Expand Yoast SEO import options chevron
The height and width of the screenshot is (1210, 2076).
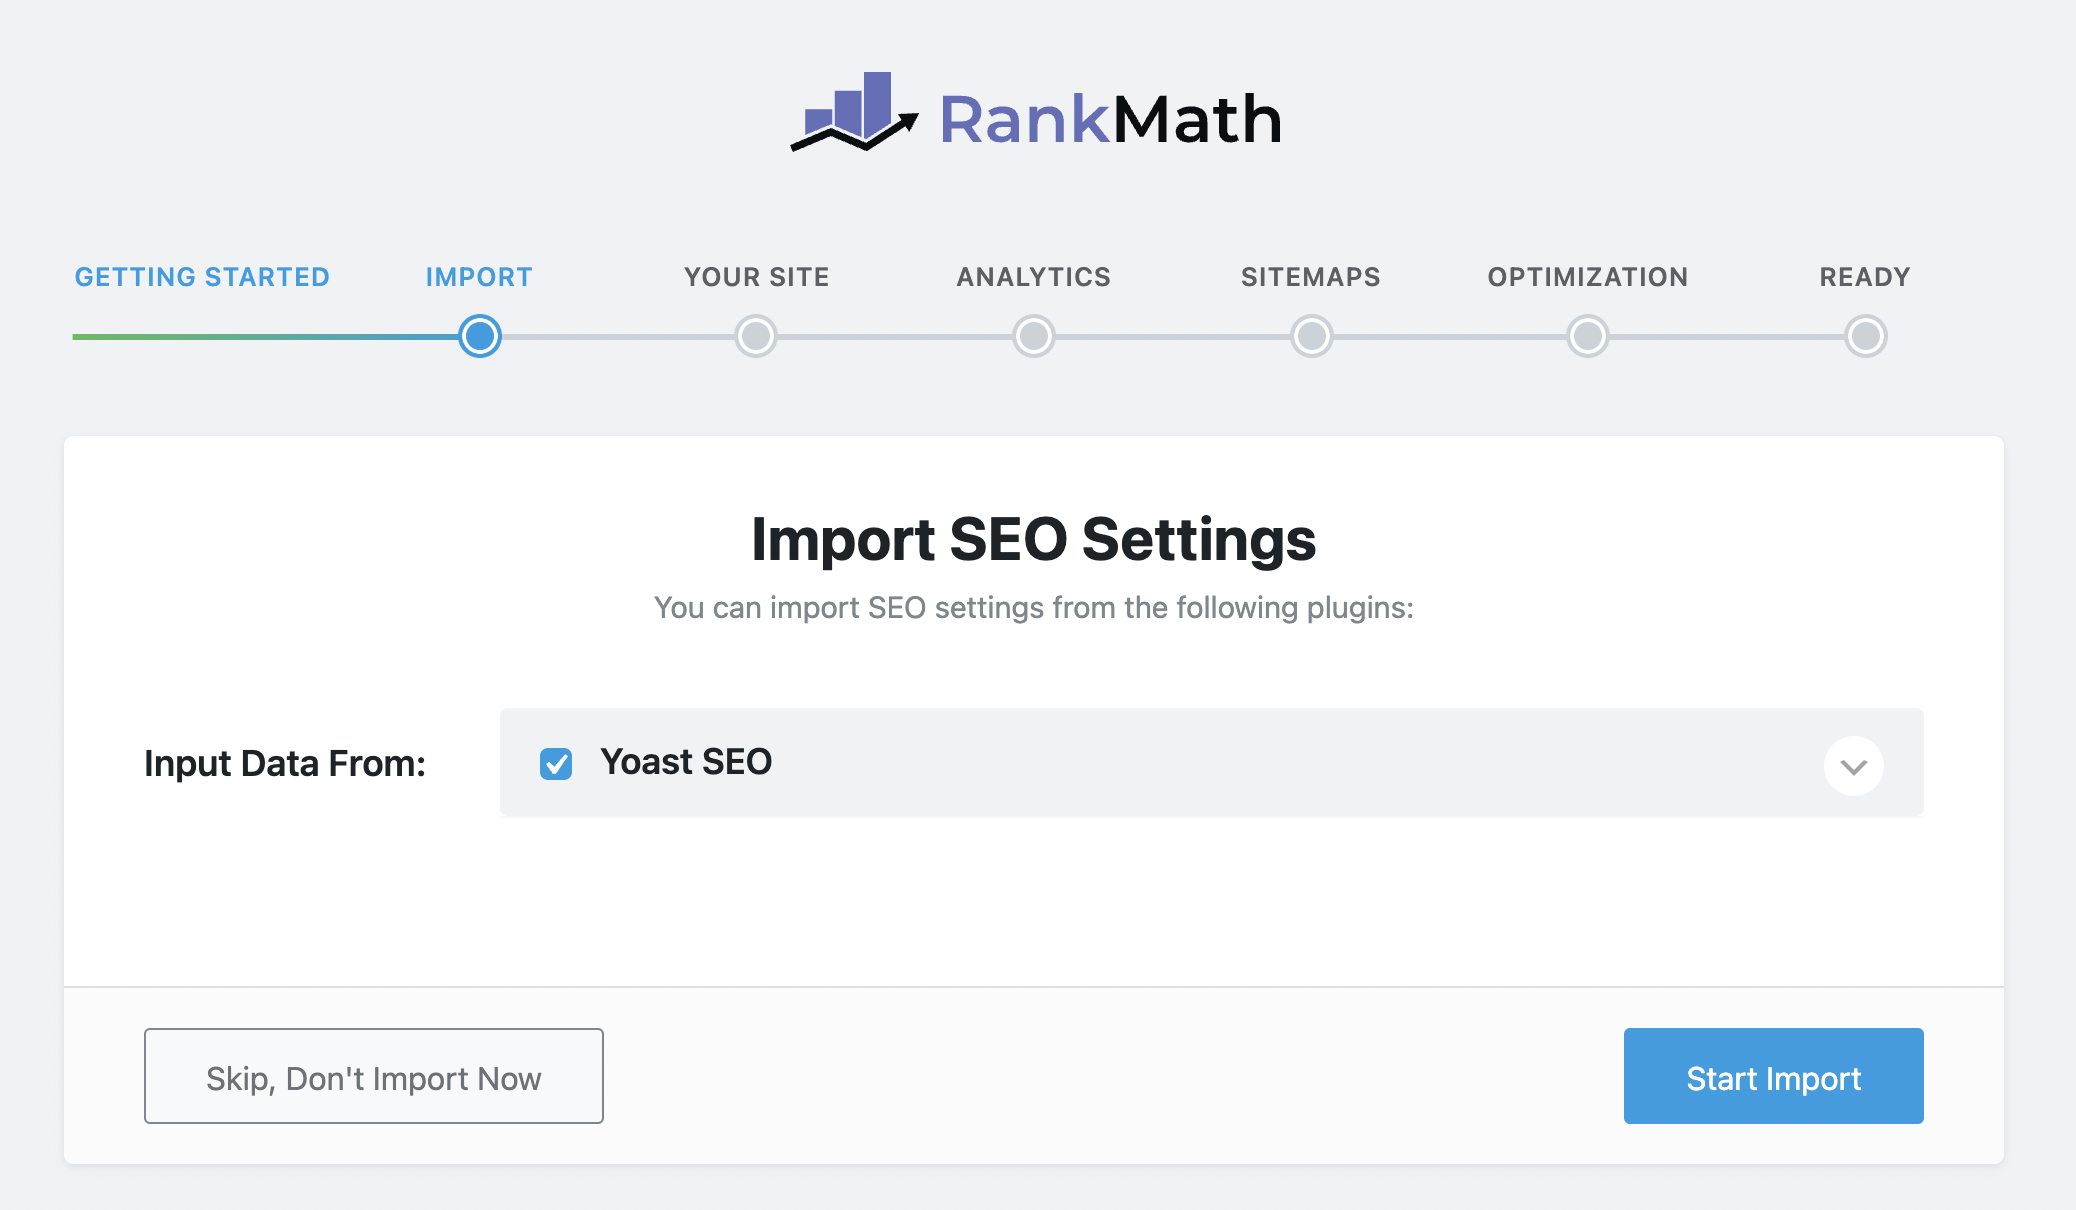(x=1853, y=766)
